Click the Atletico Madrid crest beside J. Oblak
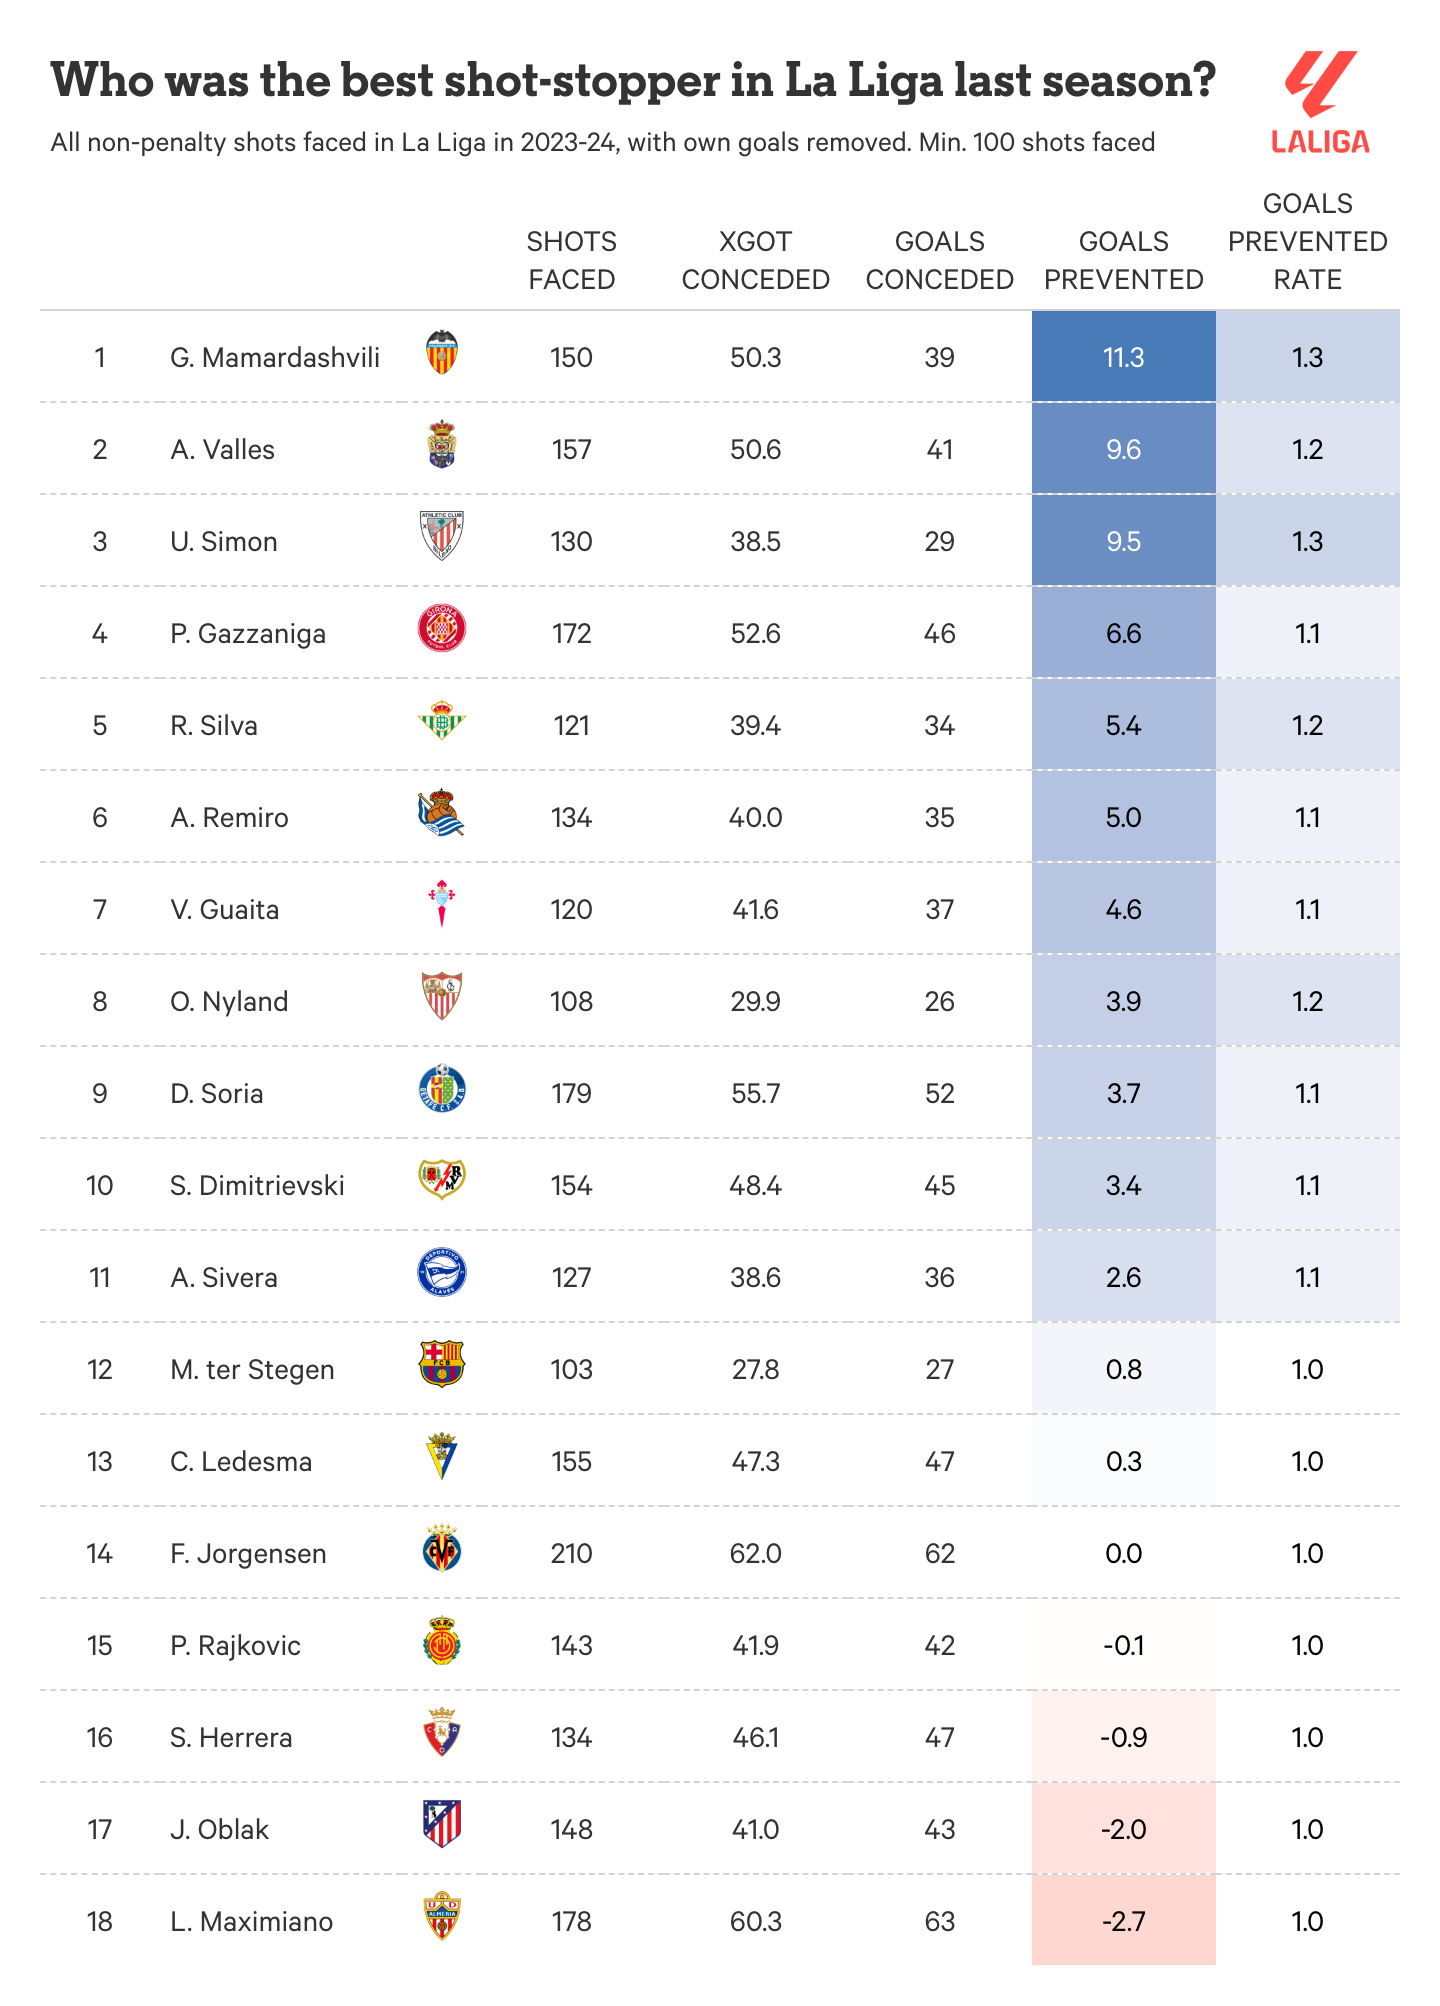1440x2006 pixels. (x=441, y=1824)
